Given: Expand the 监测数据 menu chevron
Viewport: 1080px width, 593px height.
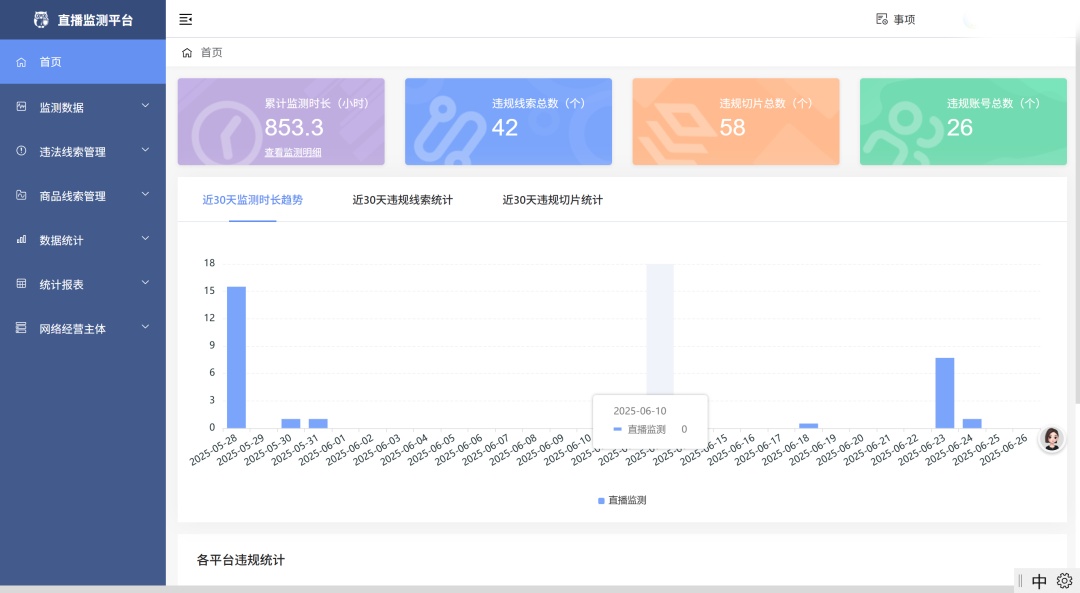Looking at the screenshot, I should coord(145,106).
